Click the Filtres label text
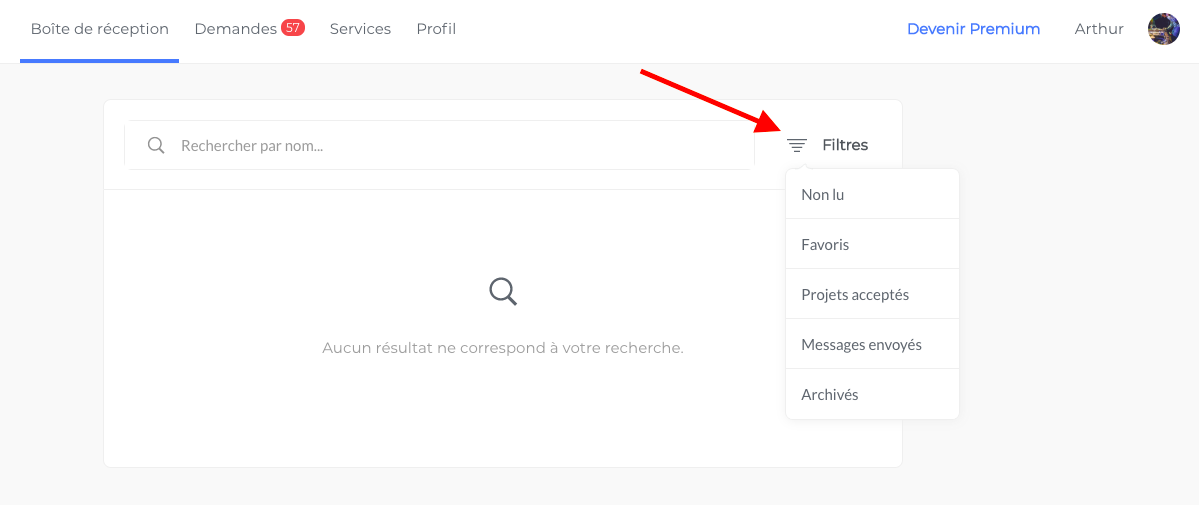The image size is (1199, 505). pyautogui.click(x=845, y=145)
